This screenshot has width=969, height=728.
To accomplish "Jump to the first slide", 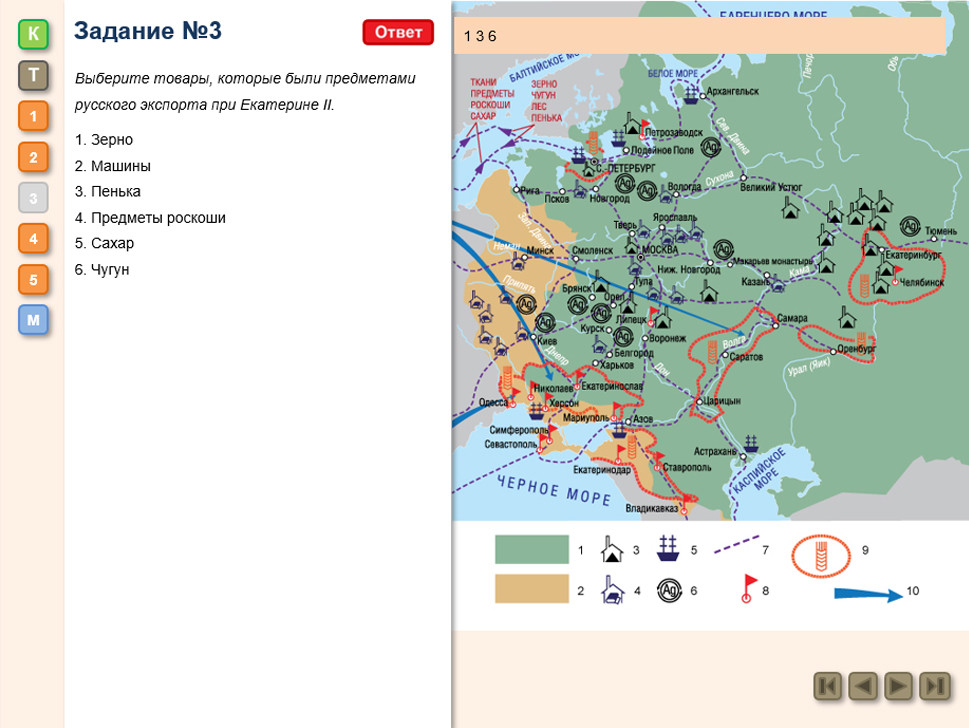I will (828, 686).
